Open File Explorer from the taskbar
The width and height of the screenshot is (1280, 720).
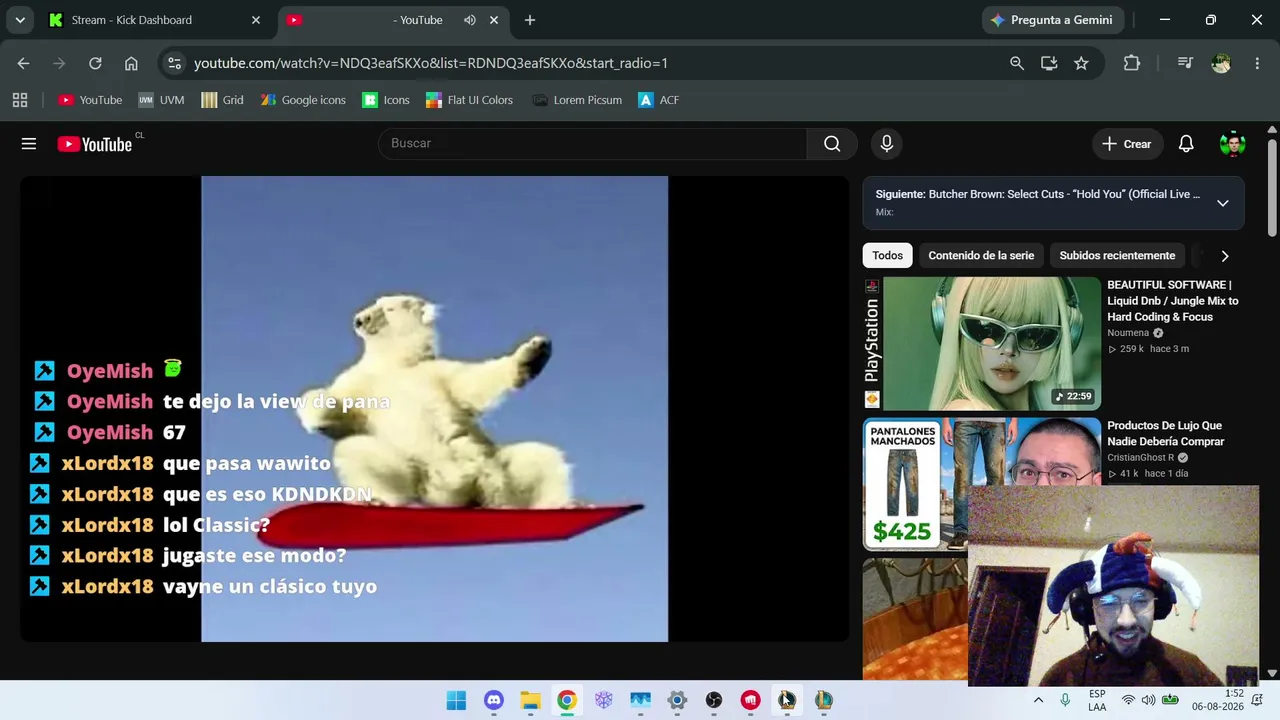(x=530, y=700)
